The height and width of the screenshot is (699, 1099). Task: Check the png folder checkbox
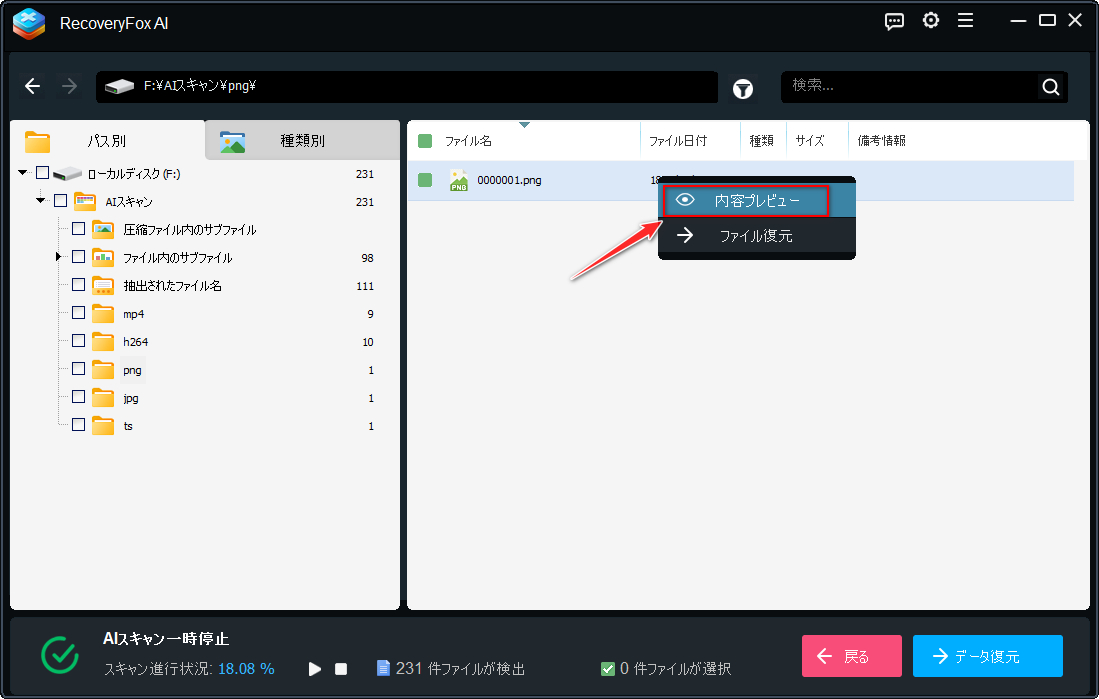point(78,369)
